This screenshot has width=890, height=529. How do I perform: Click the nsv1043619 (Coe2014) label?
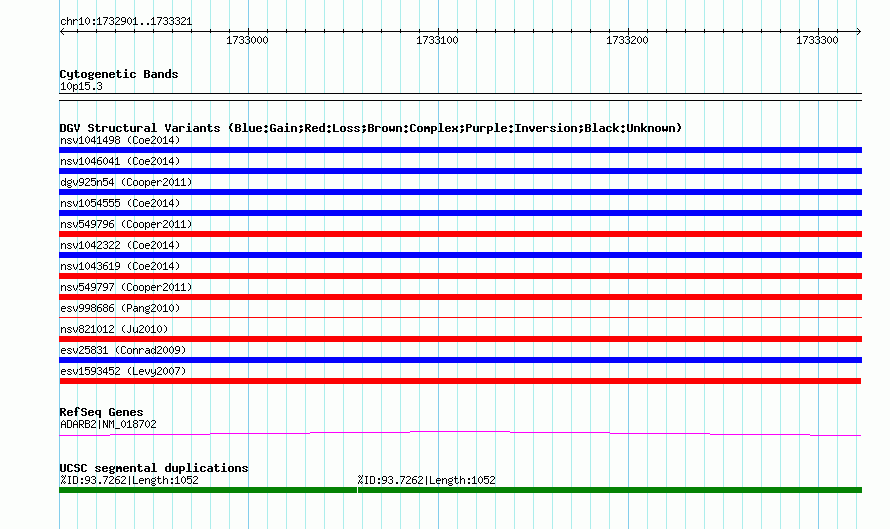pos(120,266)
